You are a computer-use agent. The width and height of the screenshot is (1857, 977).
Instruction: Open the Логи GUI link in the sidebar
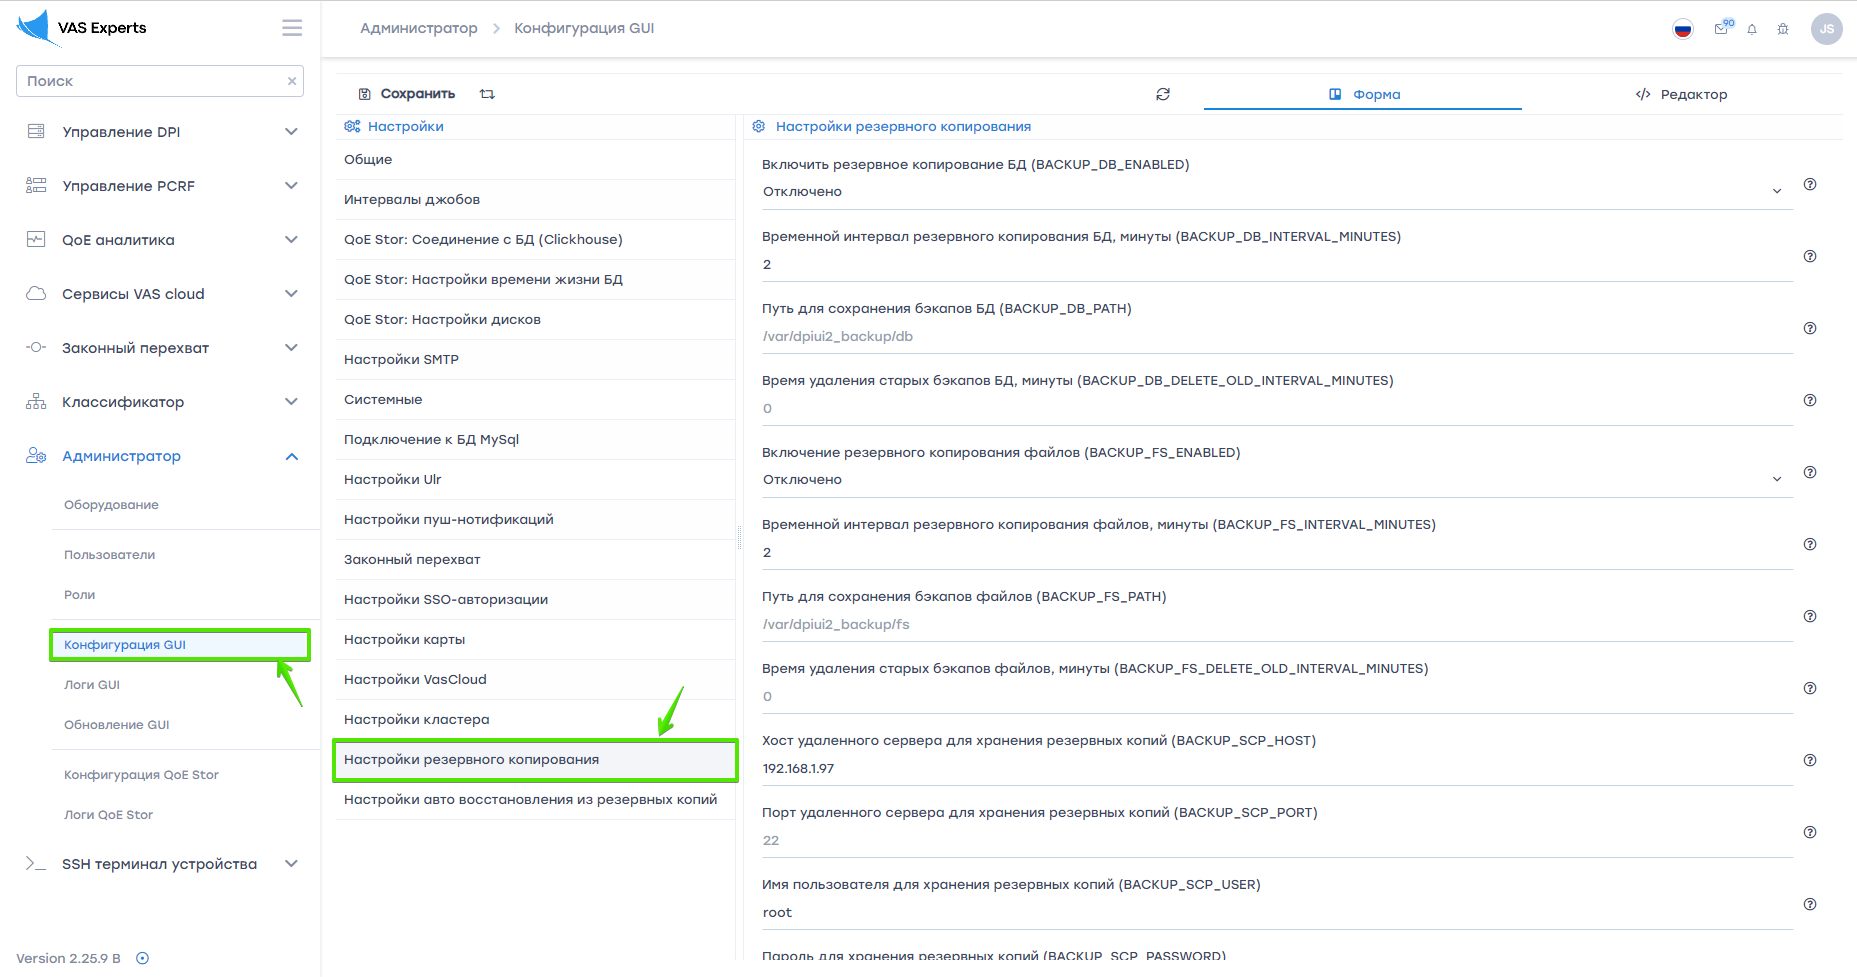tap(92, 685)
